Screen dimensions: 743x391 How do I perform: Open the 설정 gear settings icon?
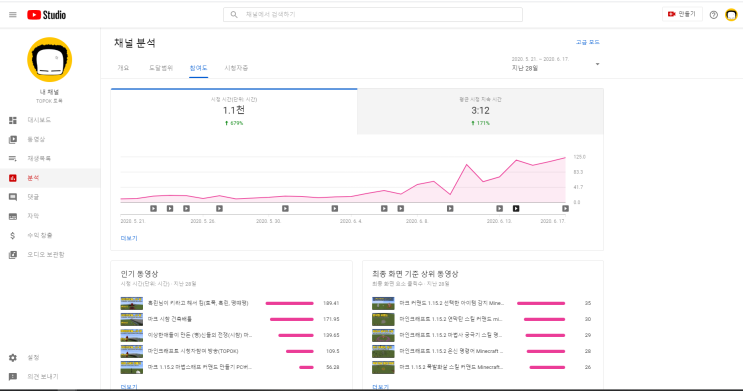click(x=13, y=357)
